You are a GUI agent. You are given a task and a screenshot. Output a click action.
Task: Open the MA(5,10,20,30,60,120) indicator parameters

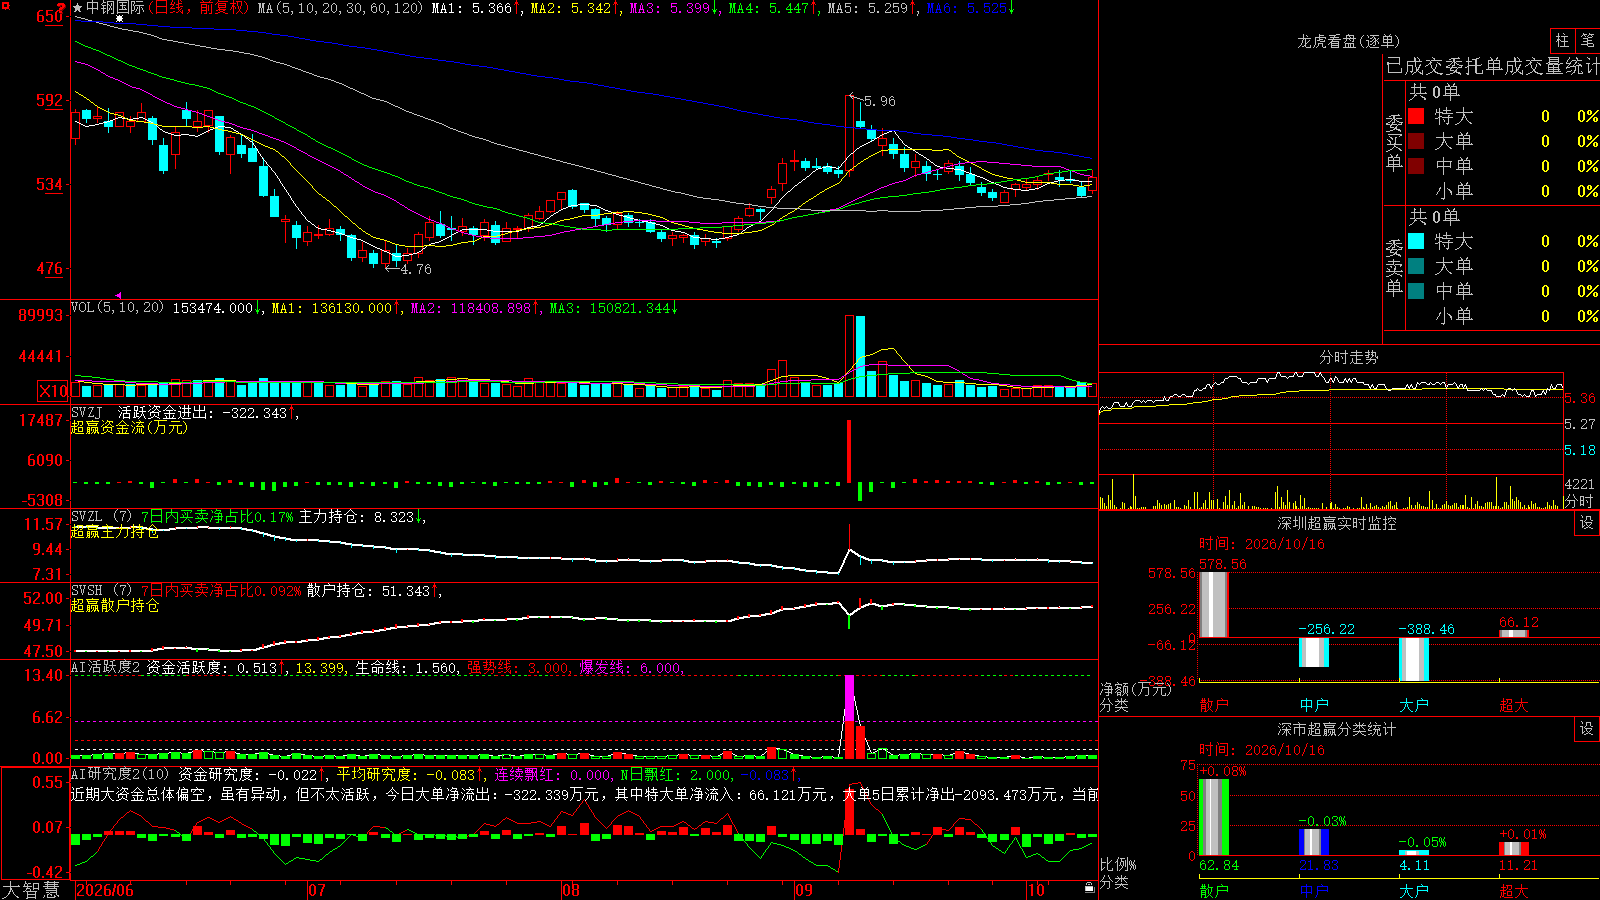(340, 8)
